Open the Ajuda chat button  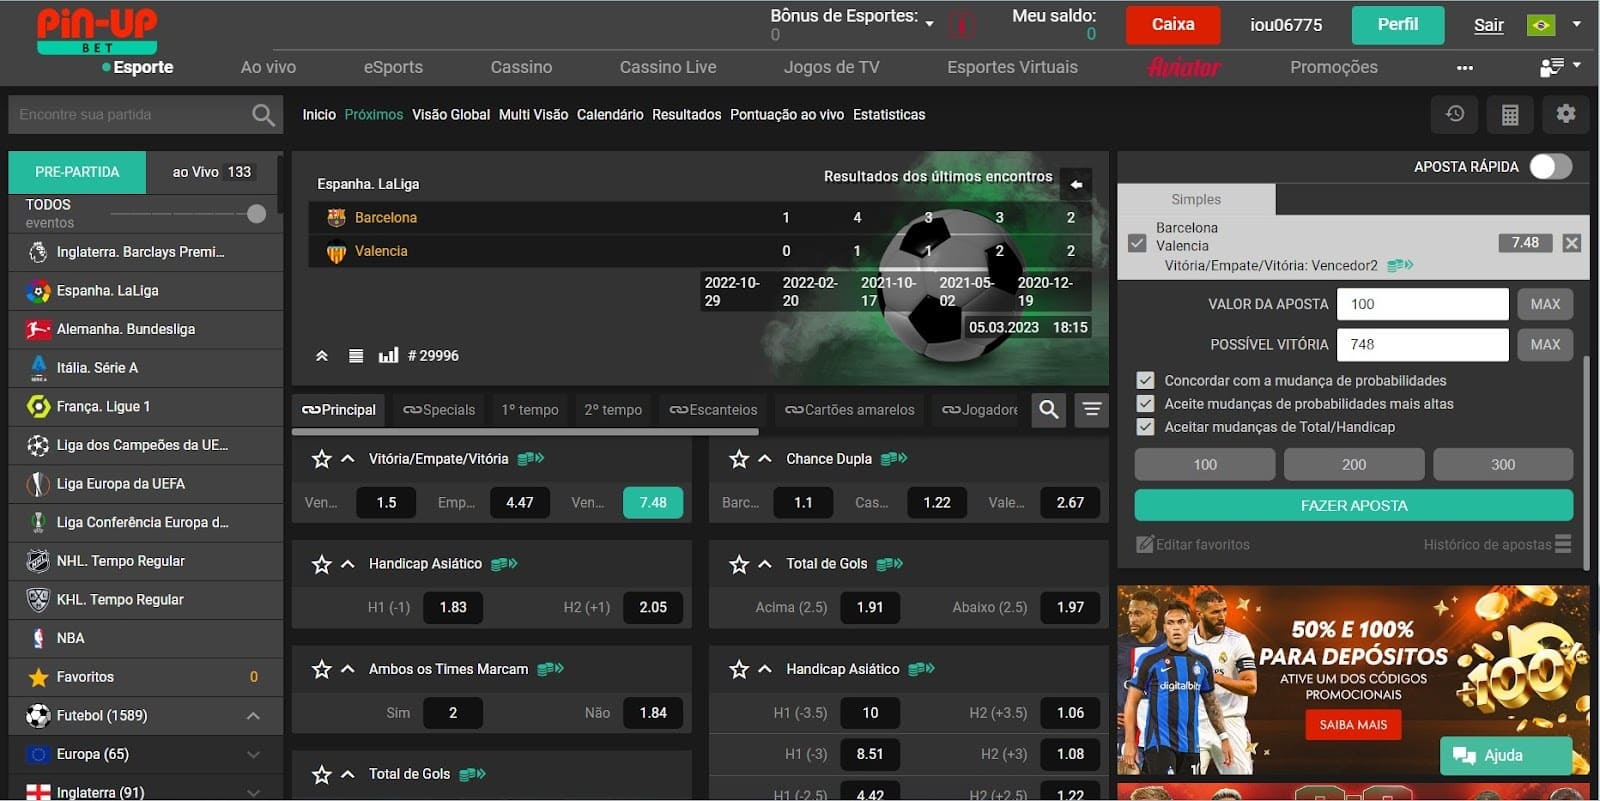coord(1506,755)
